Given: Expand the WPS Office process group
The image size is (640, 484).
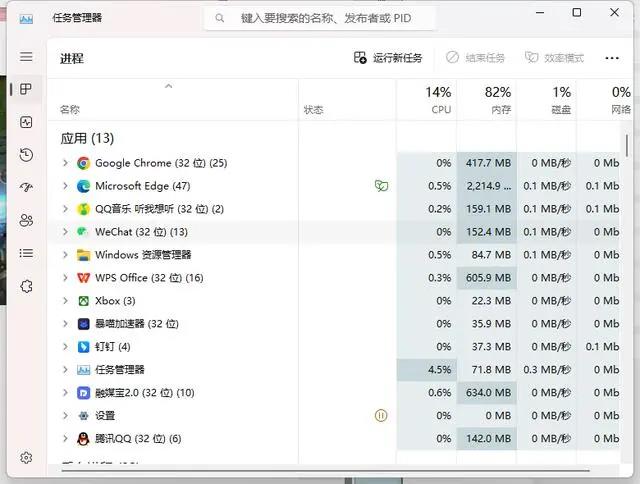Looking at the screenshot, I should pyautogui.click(x=65, y=278).
